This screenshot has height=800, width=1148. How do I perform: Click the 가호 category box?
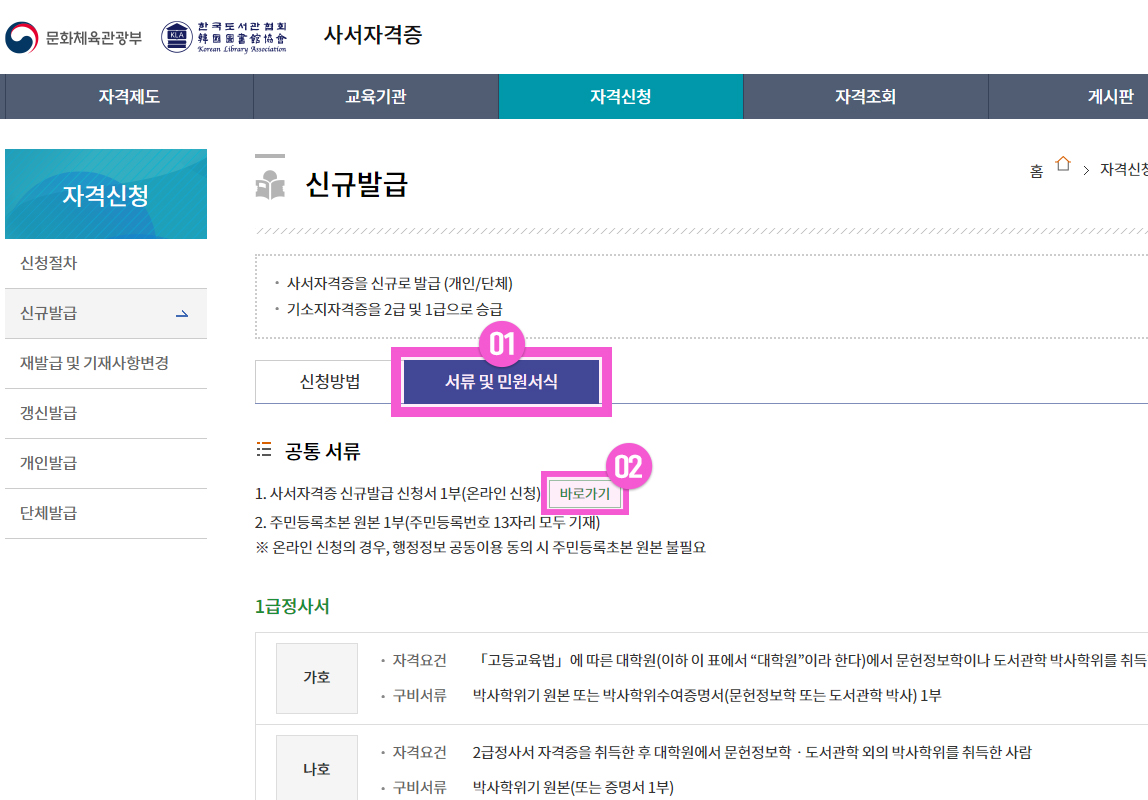pos(316,678)
